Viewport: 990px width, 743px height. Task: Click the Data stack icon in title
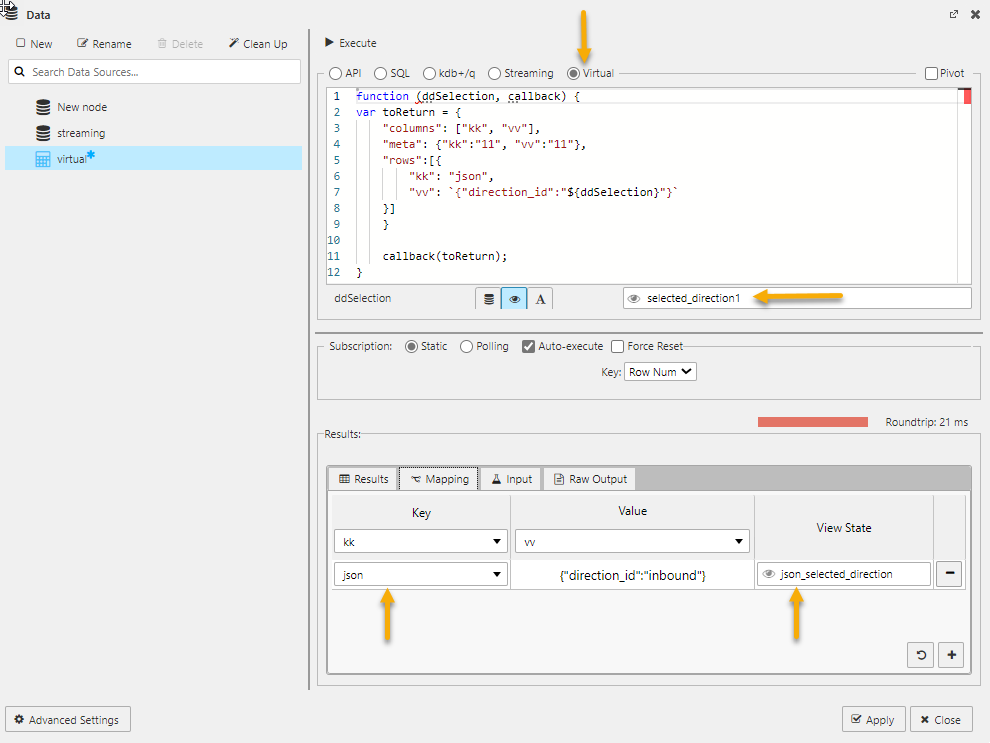pyautogui.click(x=10, y=11)
